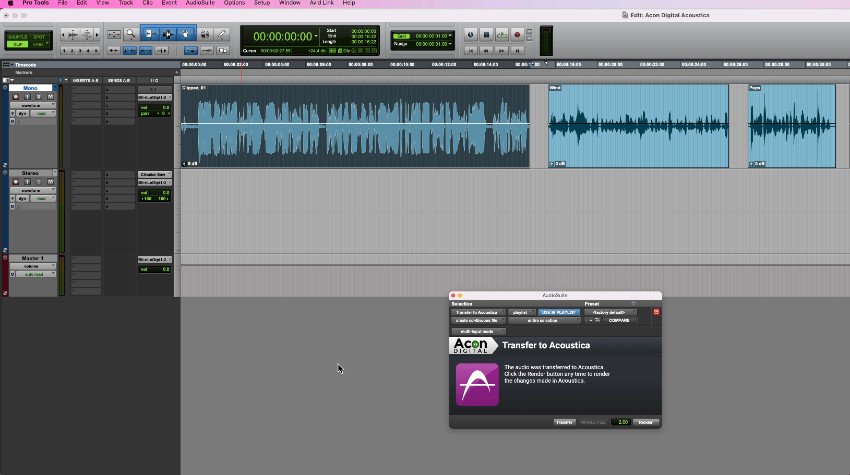Click the main counter 00:00:00:00

point(283,37)
